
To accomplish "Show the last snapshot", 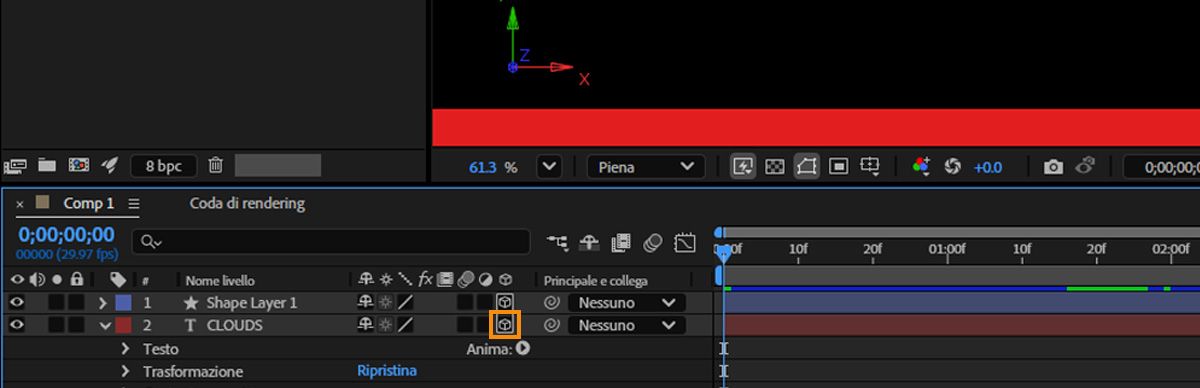I will [x=1085, y=166].
